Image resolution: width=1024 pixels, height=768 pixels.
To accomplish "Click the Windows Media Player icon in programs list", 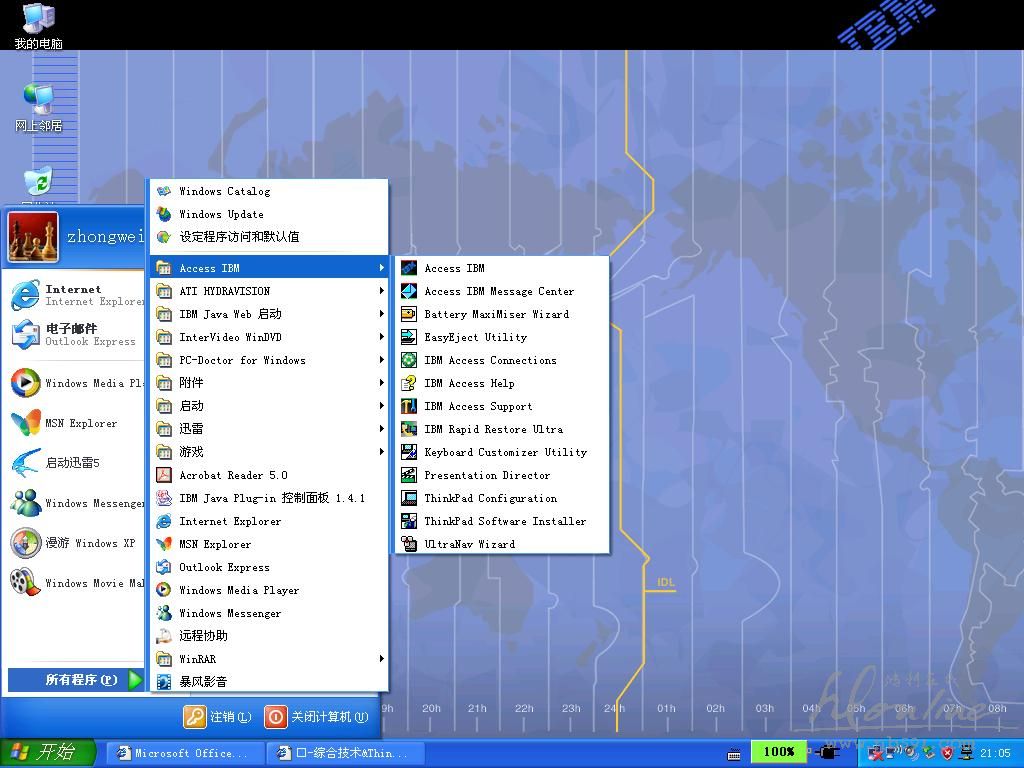I will click(164, 590).
